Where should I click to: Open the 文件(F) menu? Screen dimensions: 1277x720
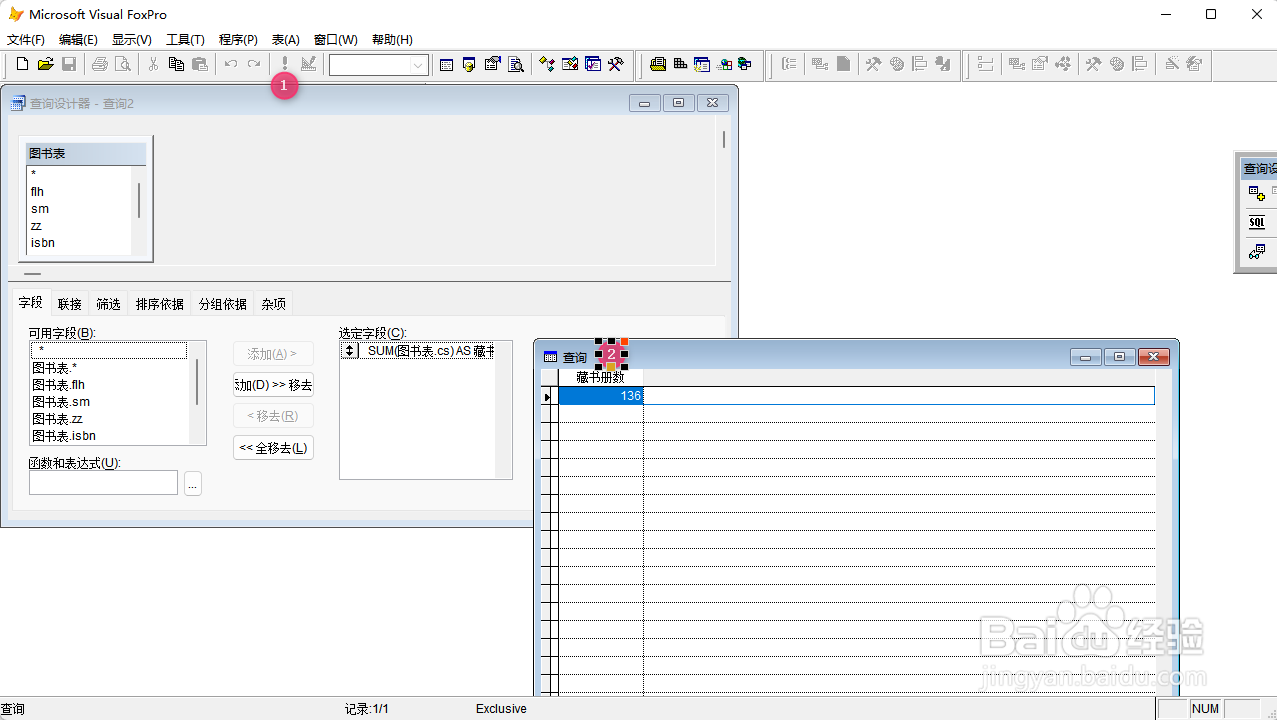26,40
